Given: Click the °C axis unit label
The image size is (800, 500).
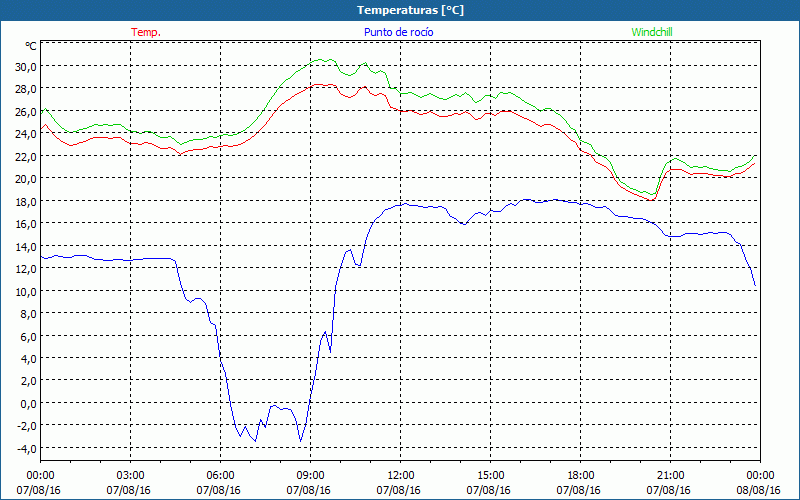Looking at the screenshot, I should 31,46.
